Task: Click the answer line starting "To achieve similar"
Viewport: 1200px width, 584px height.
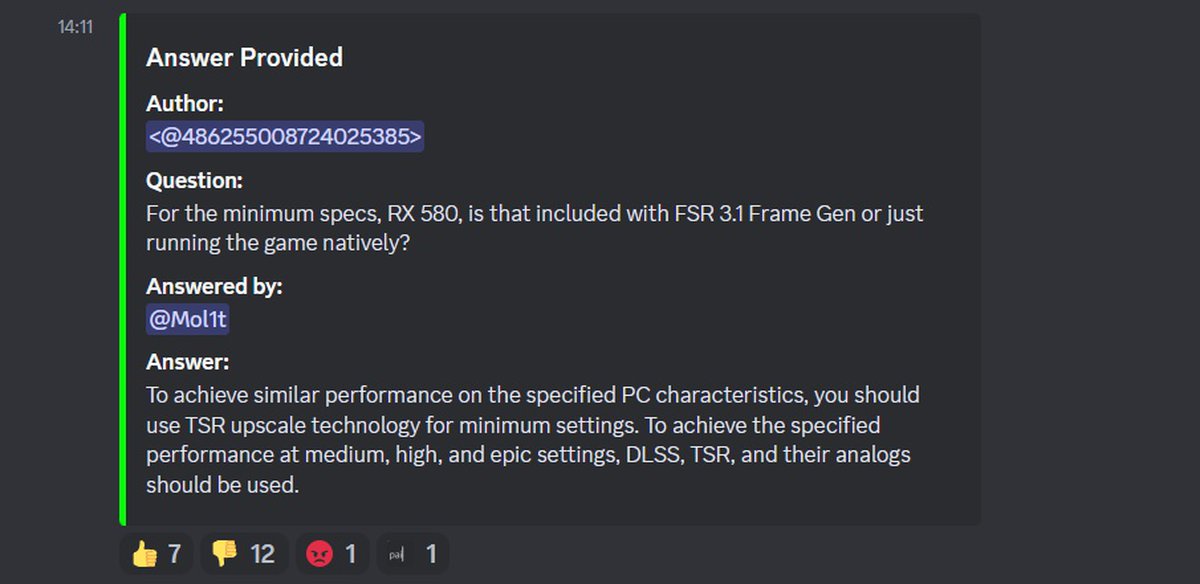Action: click(532, 394)
